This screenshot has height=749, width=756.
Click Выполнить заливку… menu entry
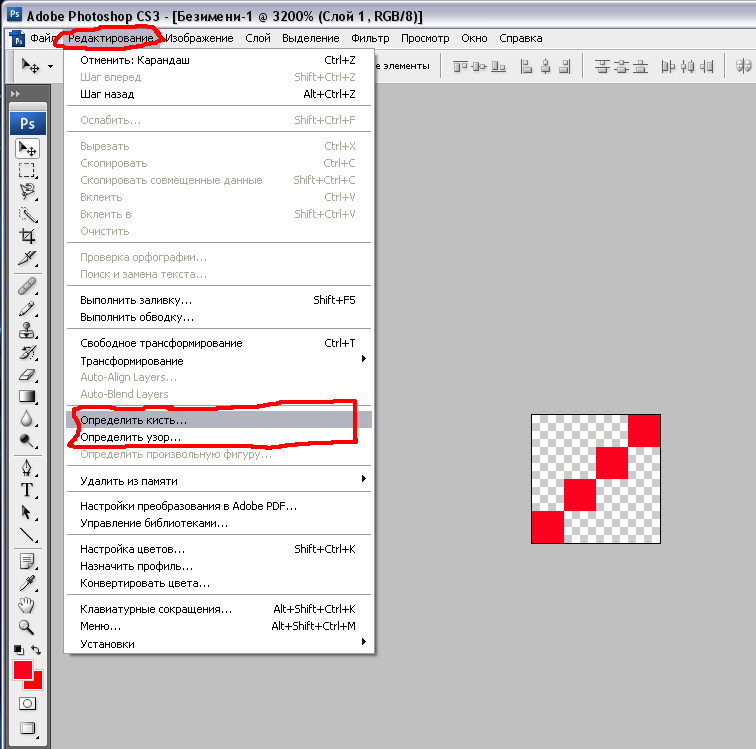click(136, 300)
